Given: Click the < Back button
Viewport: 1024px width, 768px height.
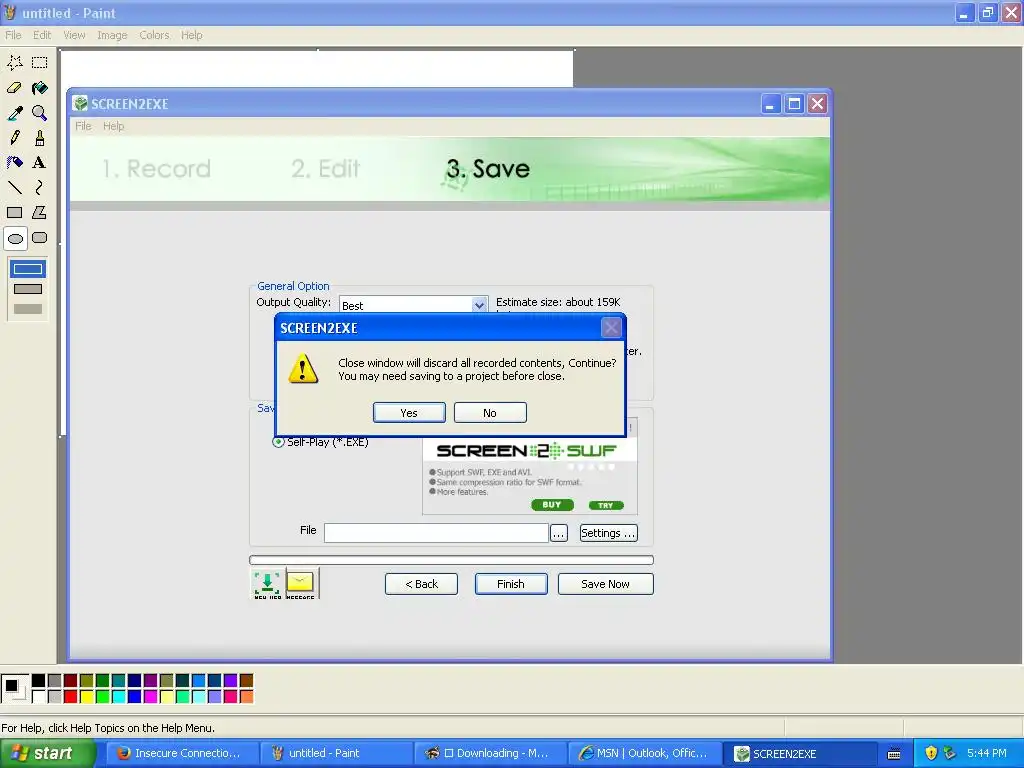Looking at the screenshot, I should 421,584.
